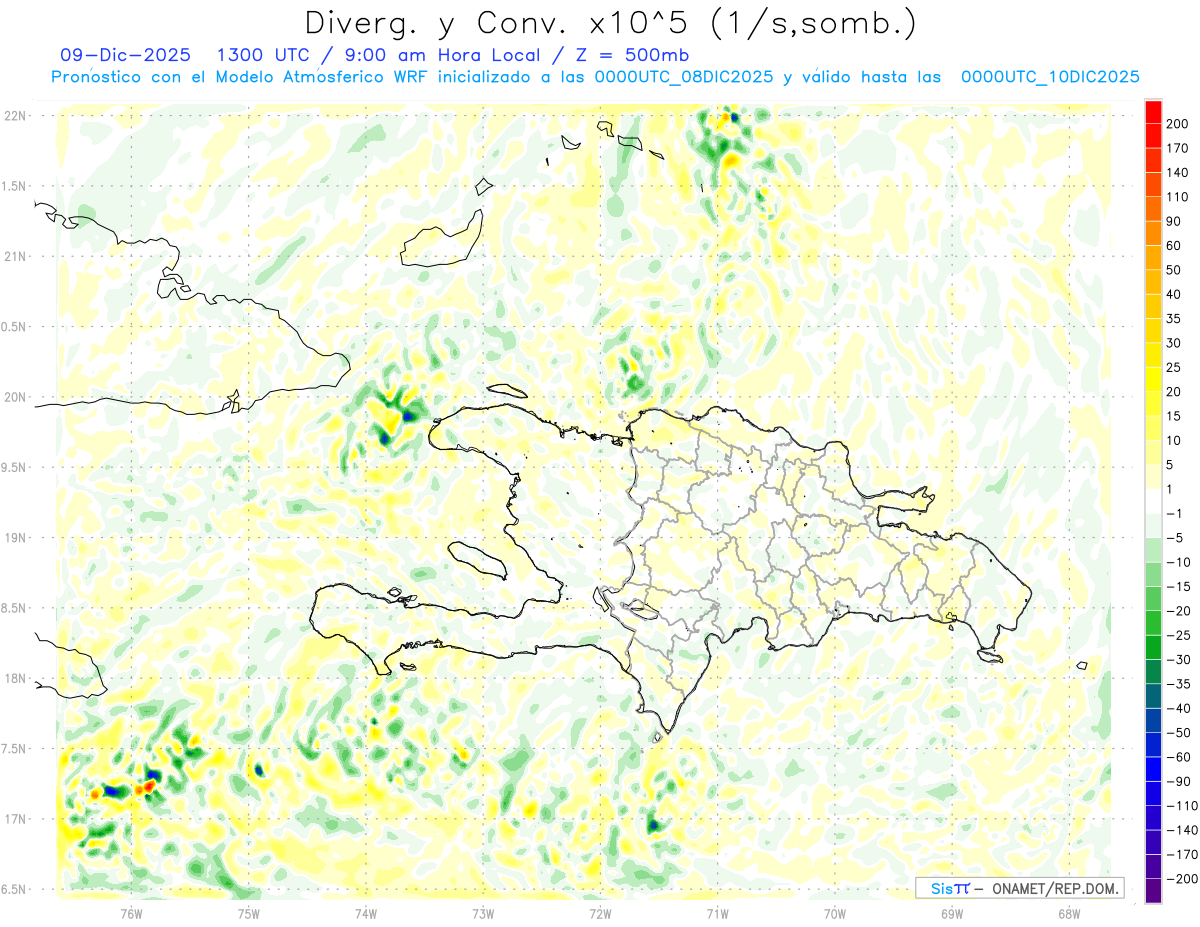Click colorbar value '110' in positive range

(x=1177, y=197)
